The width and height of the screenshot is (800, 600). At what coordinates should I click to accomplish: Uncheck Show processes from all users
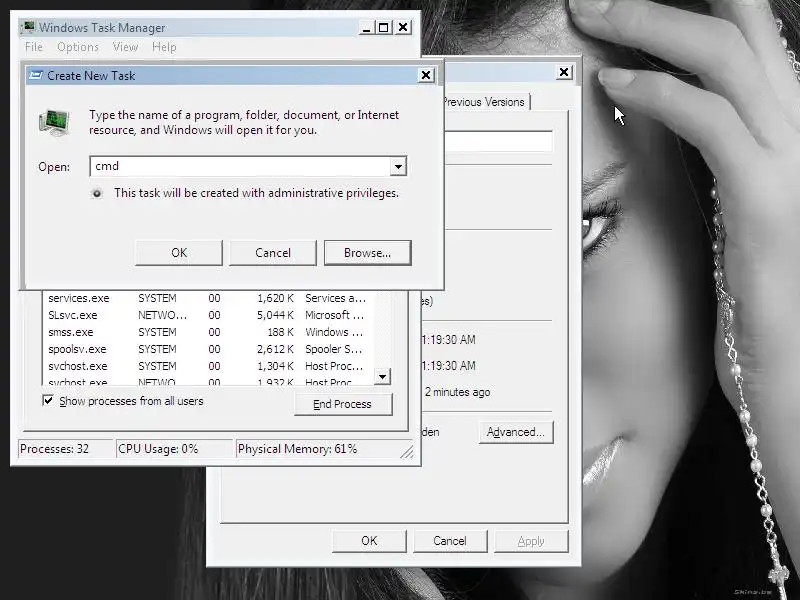click(48, 401)
